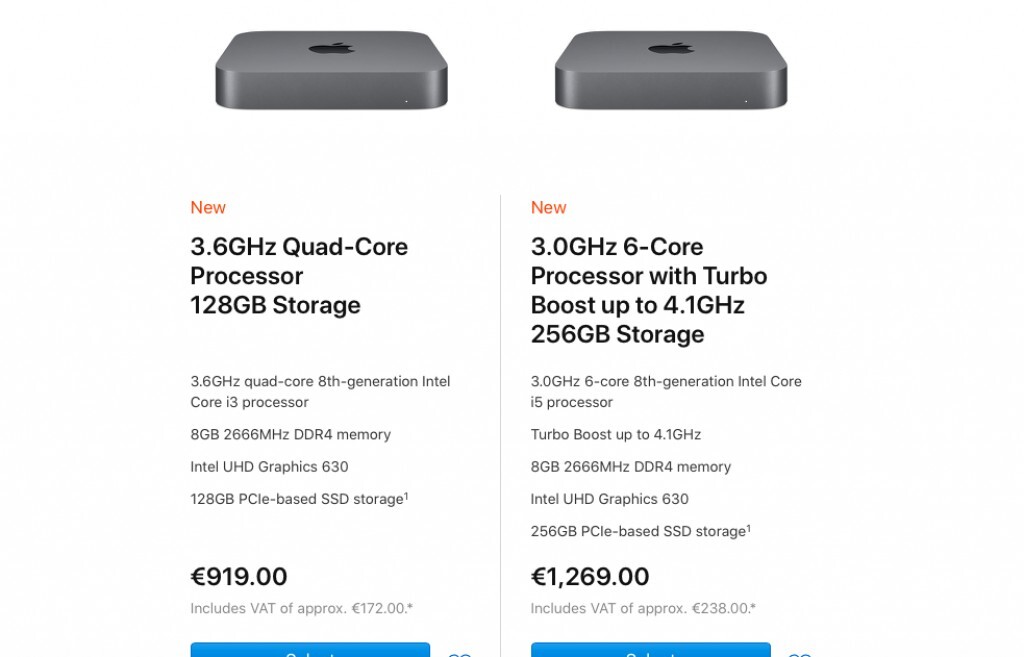Click the €919.00 price
Screen dimensions: 1024x657
(x=239, y=577)
